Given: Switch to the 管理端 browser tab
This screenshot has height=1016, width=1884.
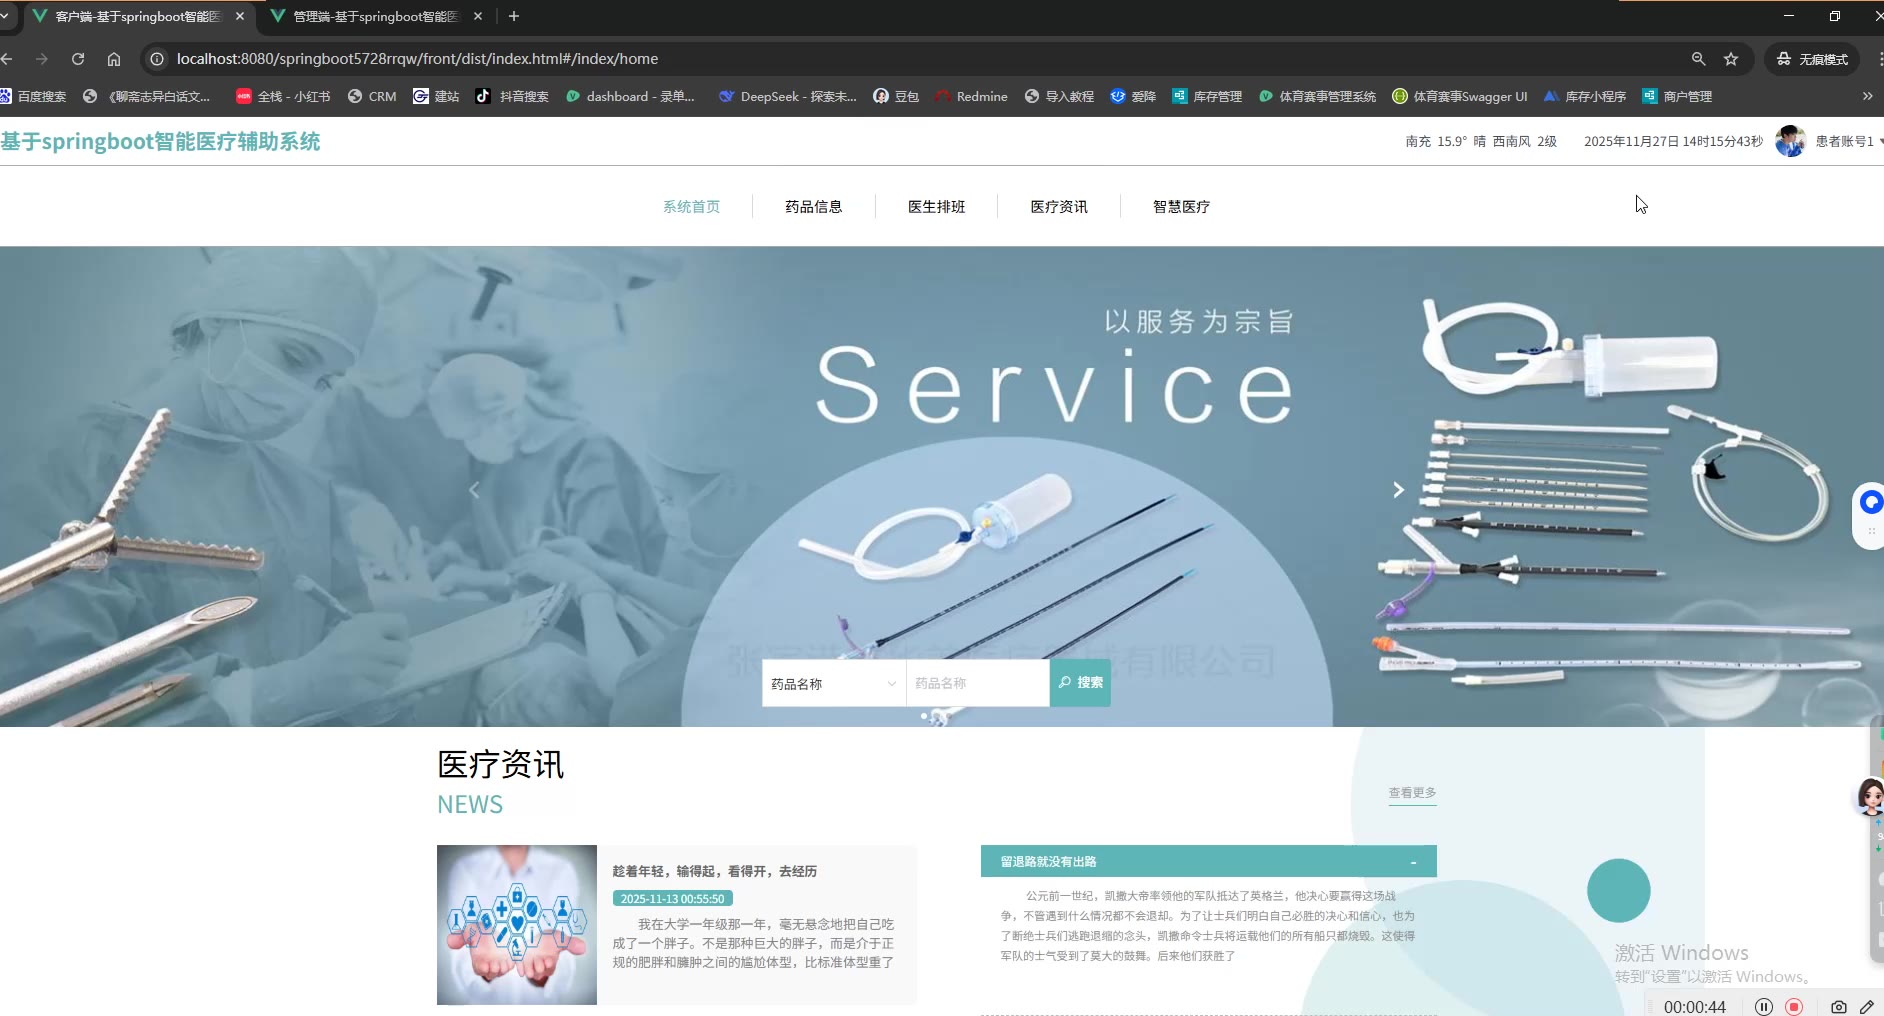Looking at the screenshot, I should point(376,16).
